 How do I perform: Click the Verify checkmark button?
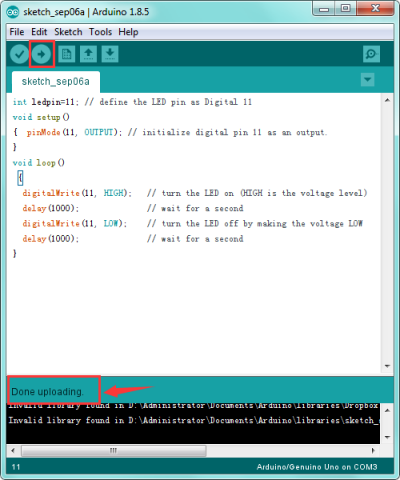(x=19, y=54)
